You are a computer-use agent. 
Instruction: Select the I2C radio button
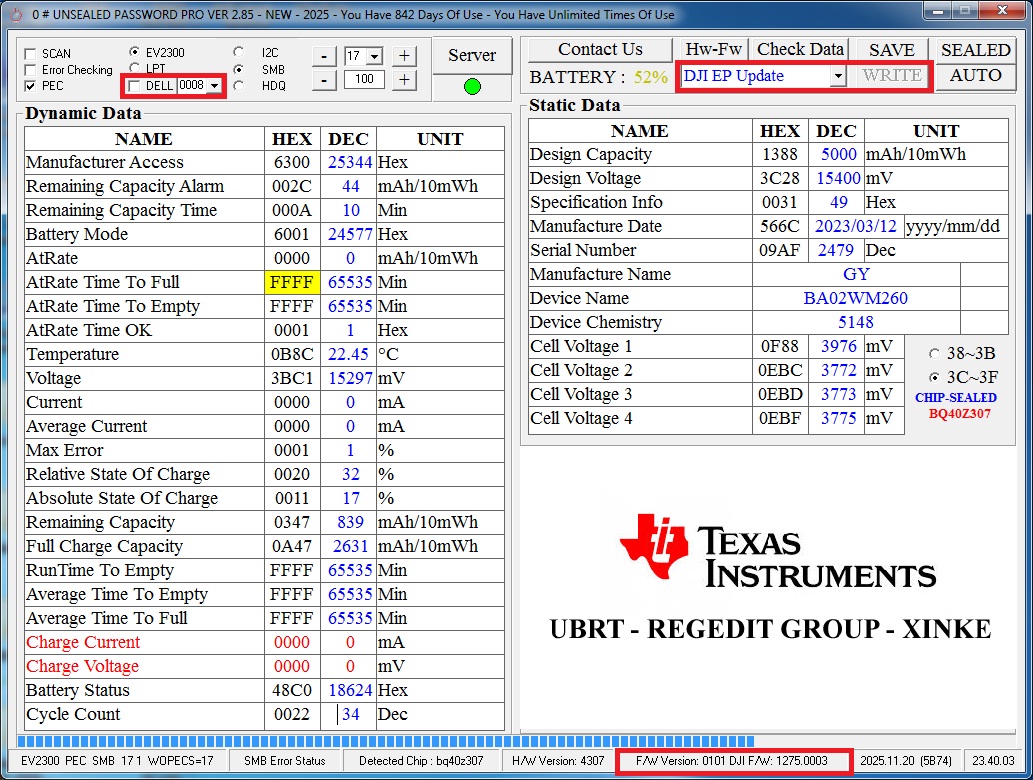tap(238, 52)
